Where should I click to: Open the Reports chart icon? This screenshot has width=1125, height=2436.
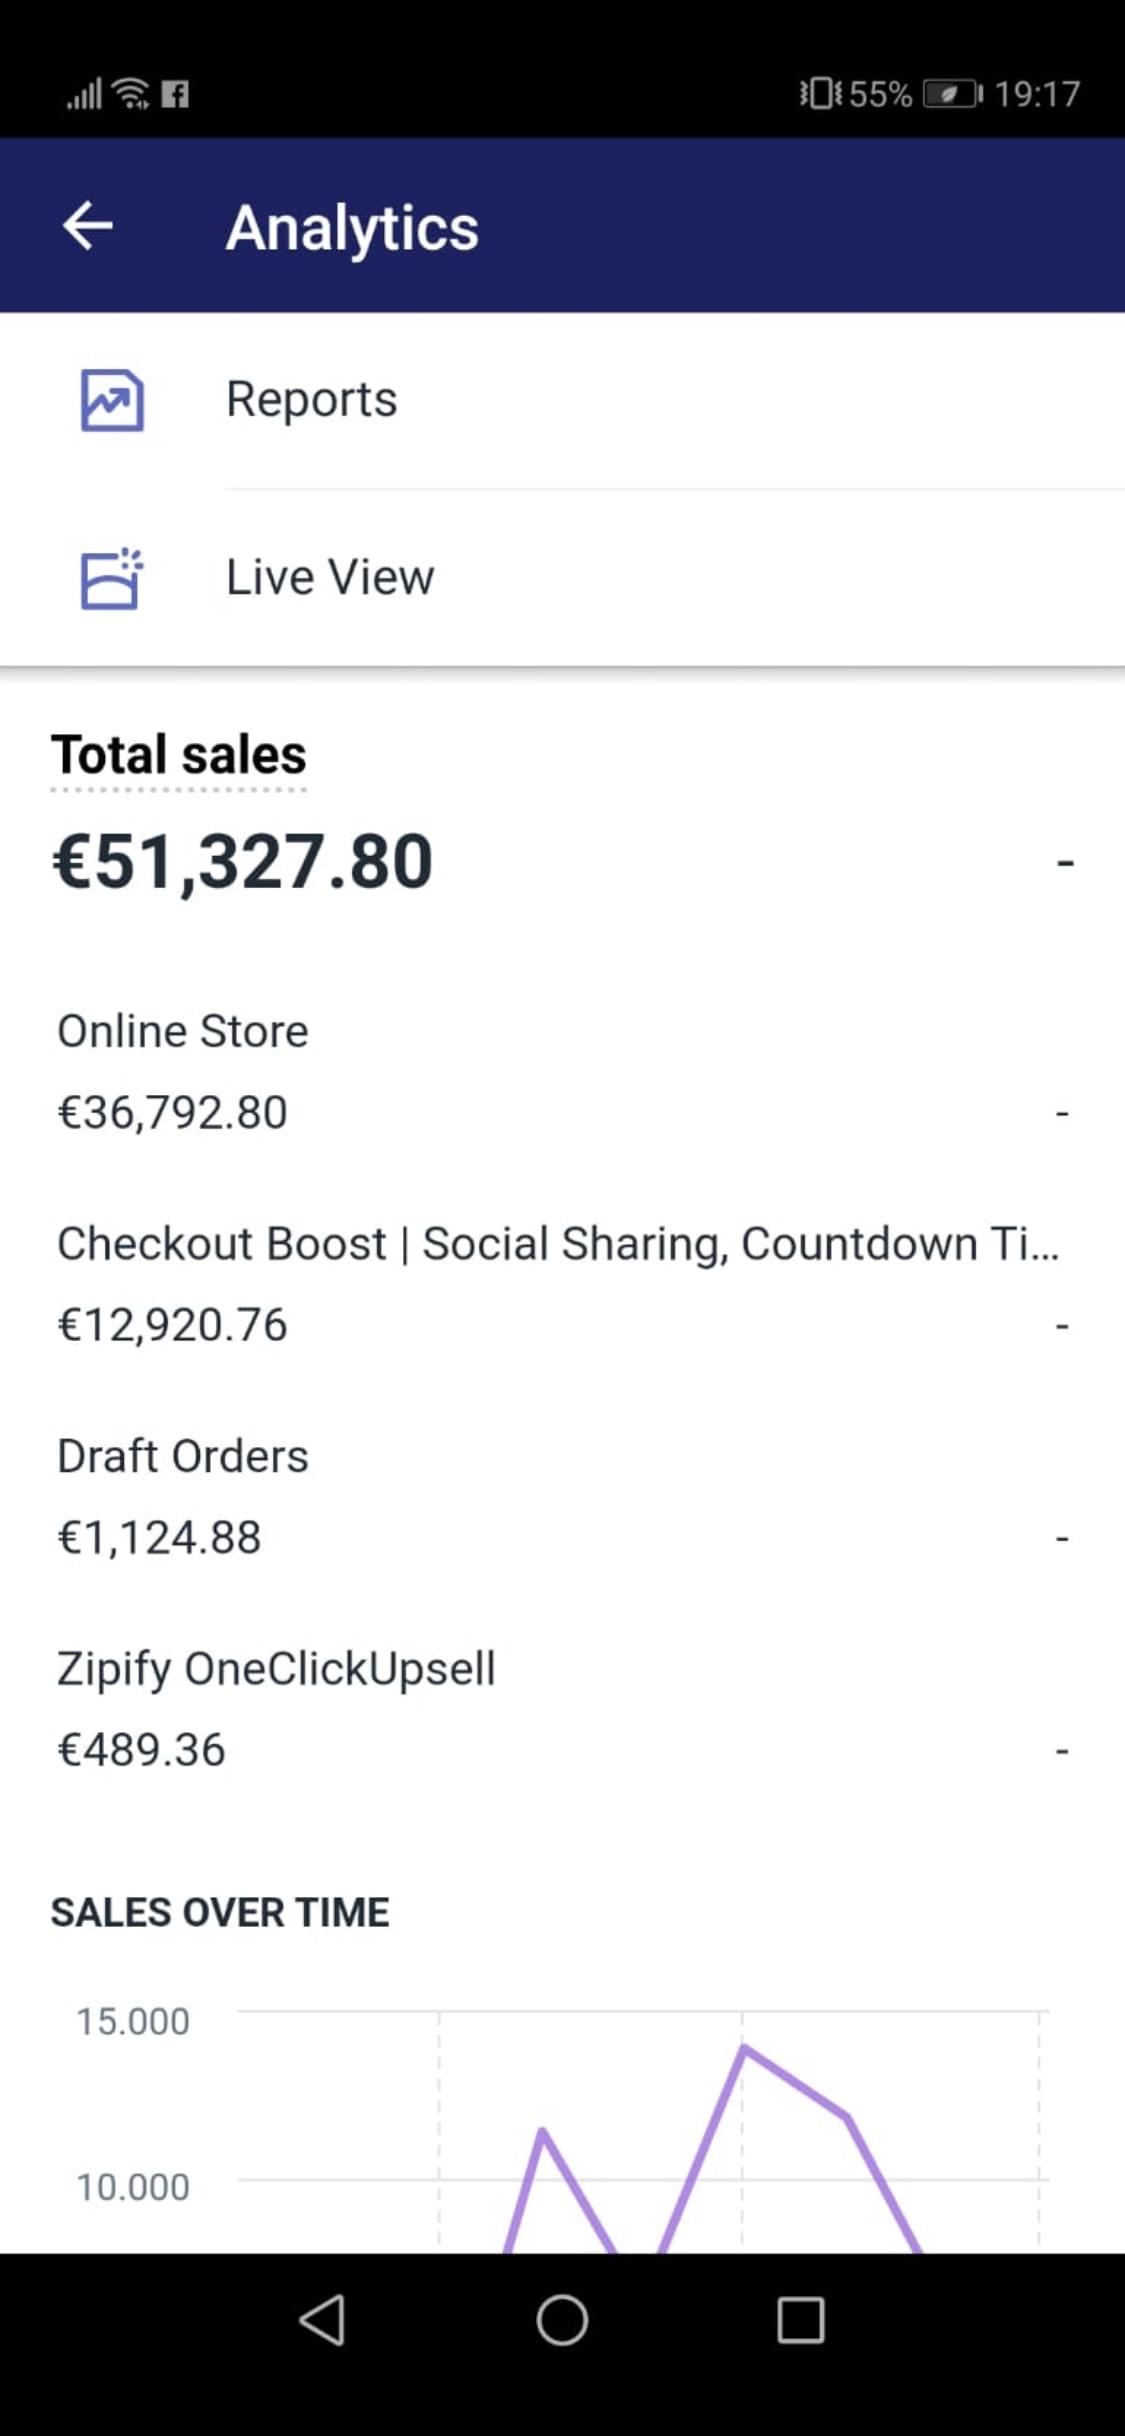(x=111, y=401)
